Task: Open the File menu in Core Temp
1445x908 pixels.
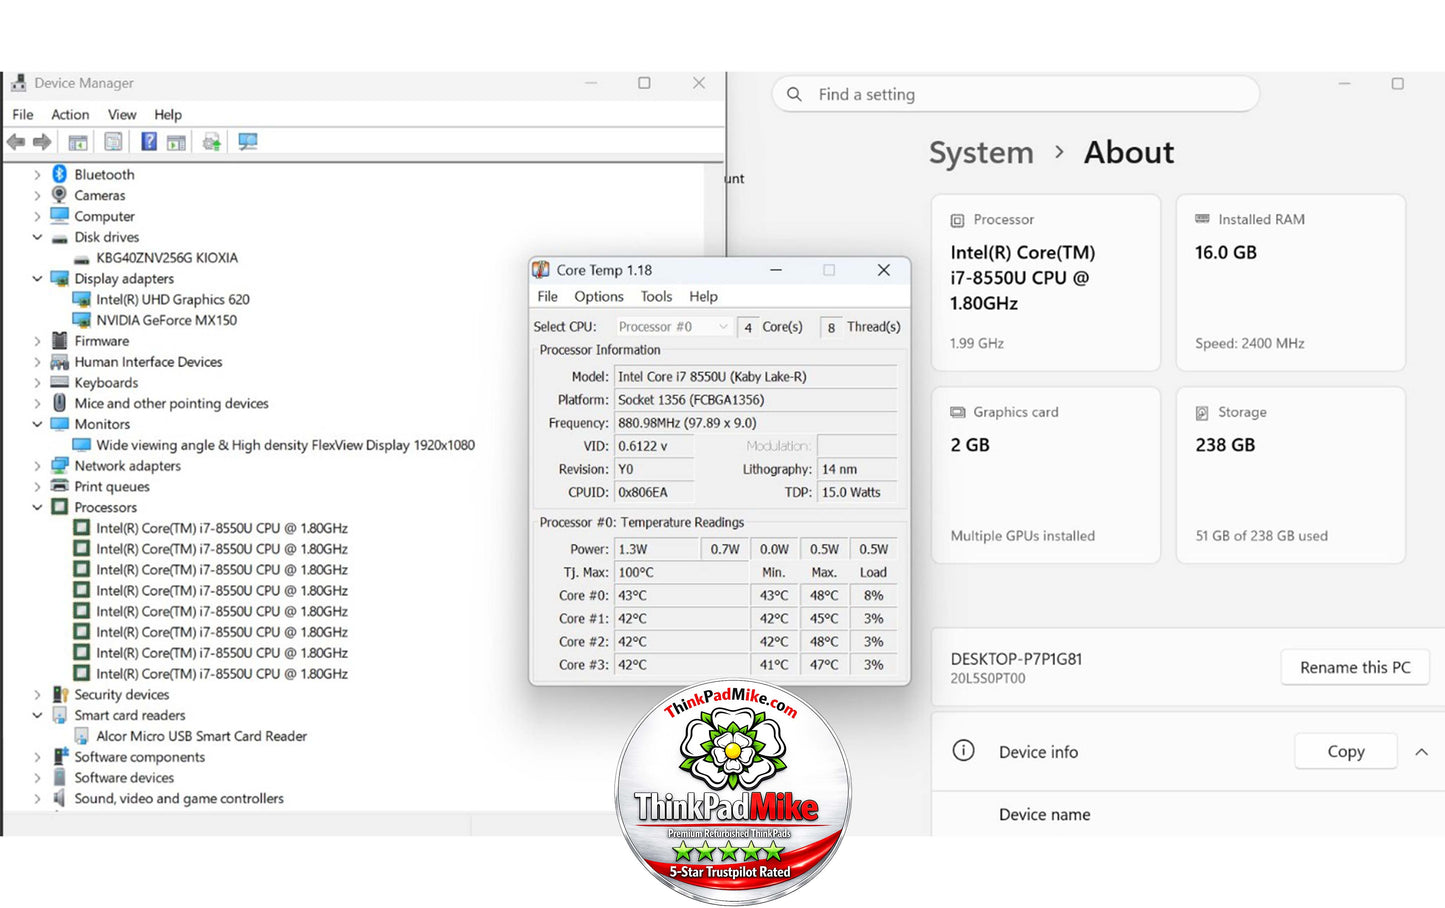Action: click(x=548, y=296)
